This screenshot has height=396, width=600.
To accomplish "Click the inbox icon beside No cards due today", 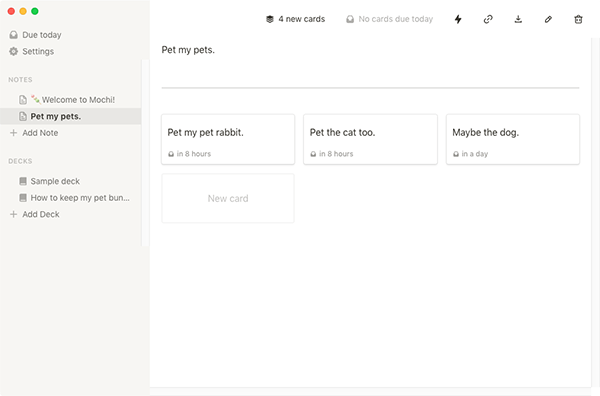I will click(350, 19).
